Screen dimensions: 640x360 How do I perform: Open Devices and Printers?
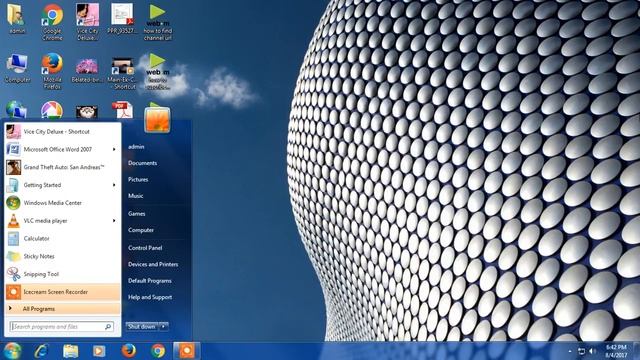(x=153, y=264)
